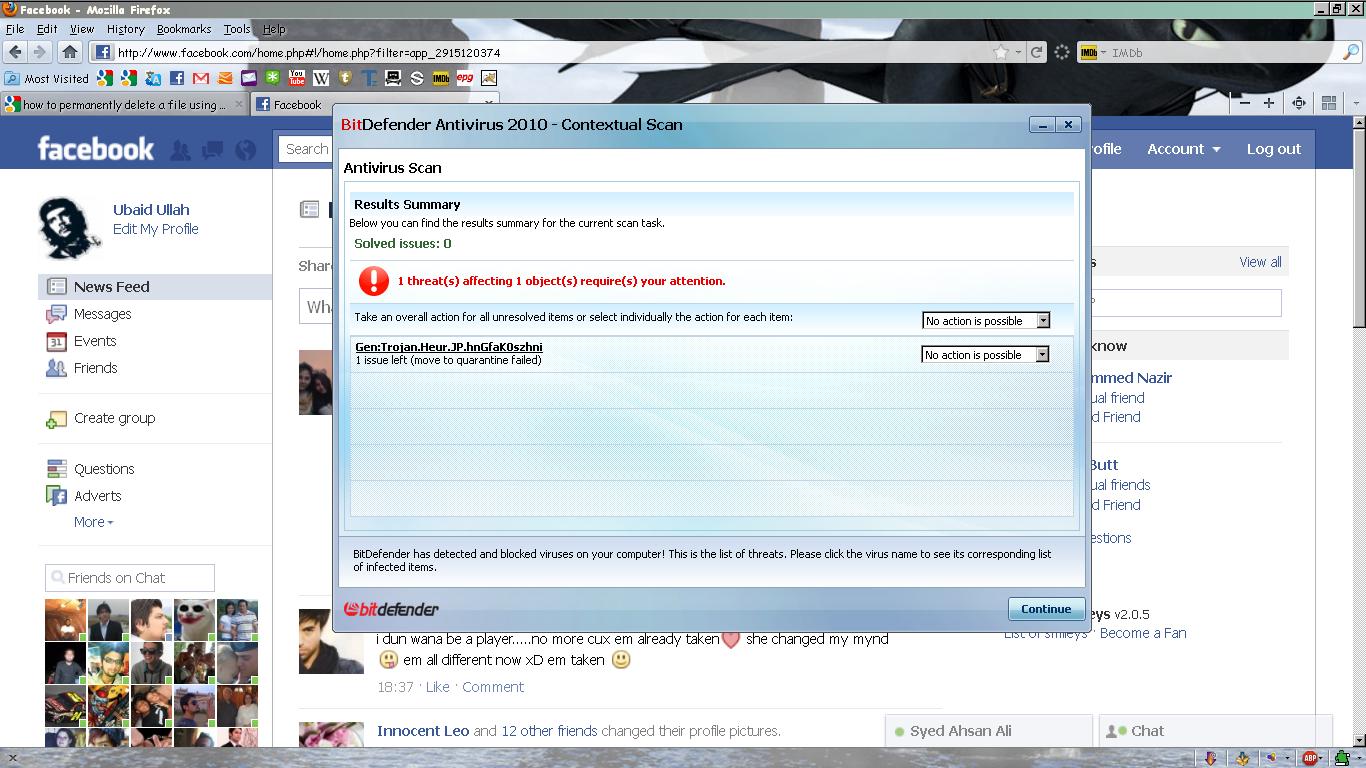Click Create group in sidebar
This screenshot has width=1366, height=768.
click(x=114, y=418)
